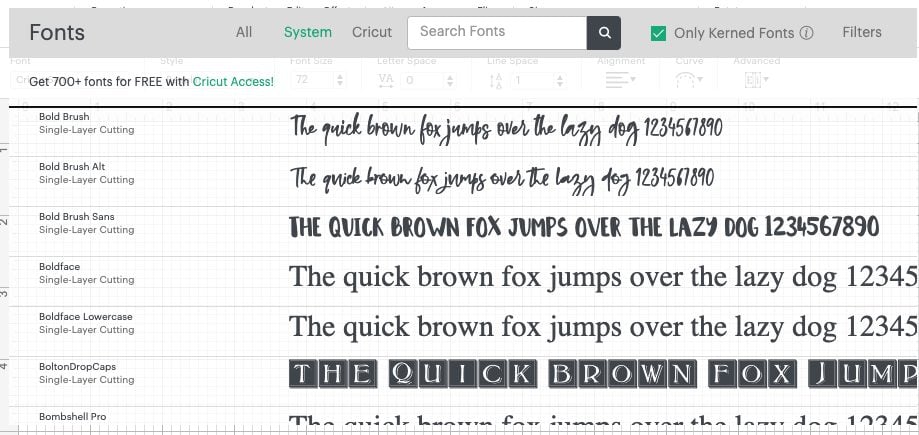Click BoltonDropCaps boxed letters preview
Image resolution: width=919 pixels, height=435 pixels.
coord(604,374)
